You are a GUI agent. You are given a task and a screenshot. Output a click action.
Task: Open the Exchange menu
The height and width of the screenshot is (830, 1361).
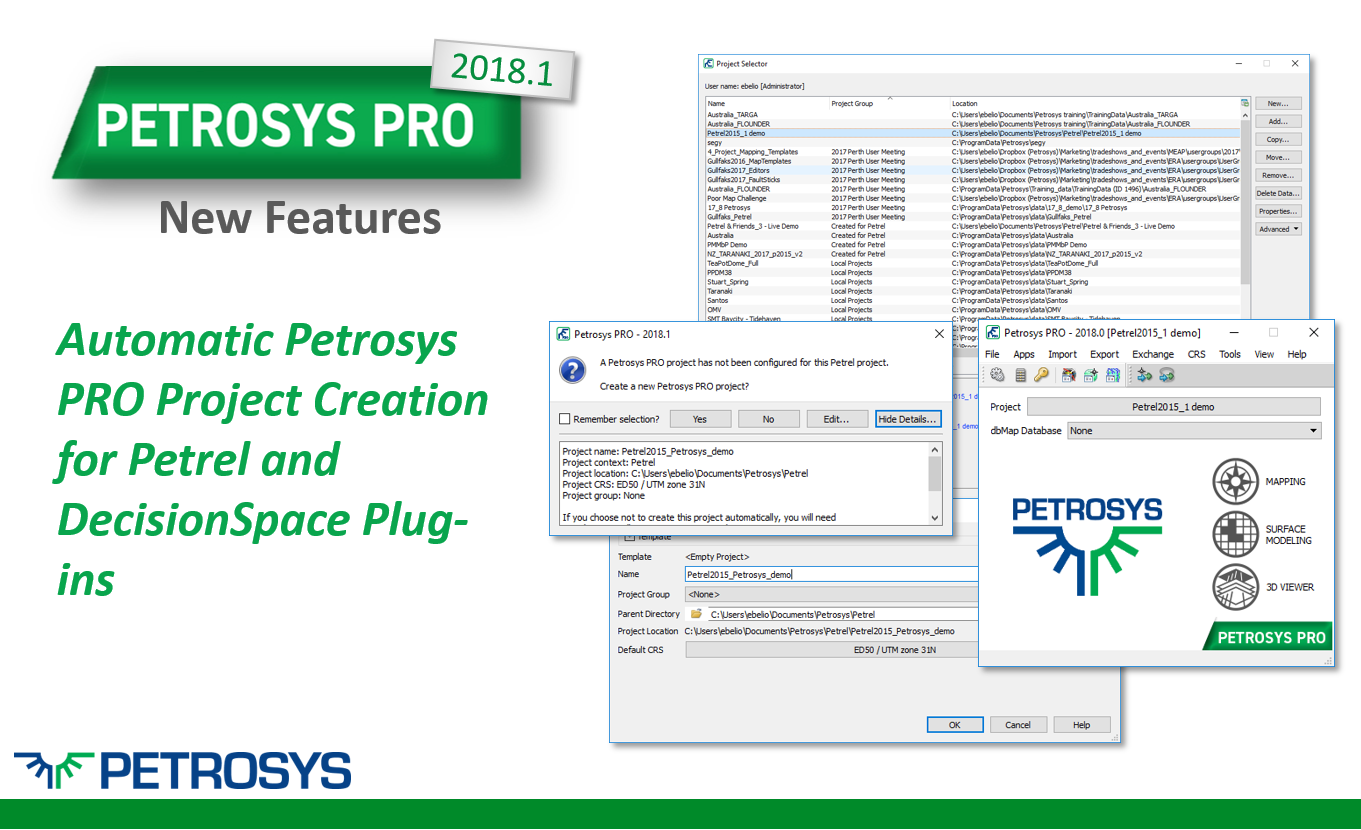coord(1153,354)
